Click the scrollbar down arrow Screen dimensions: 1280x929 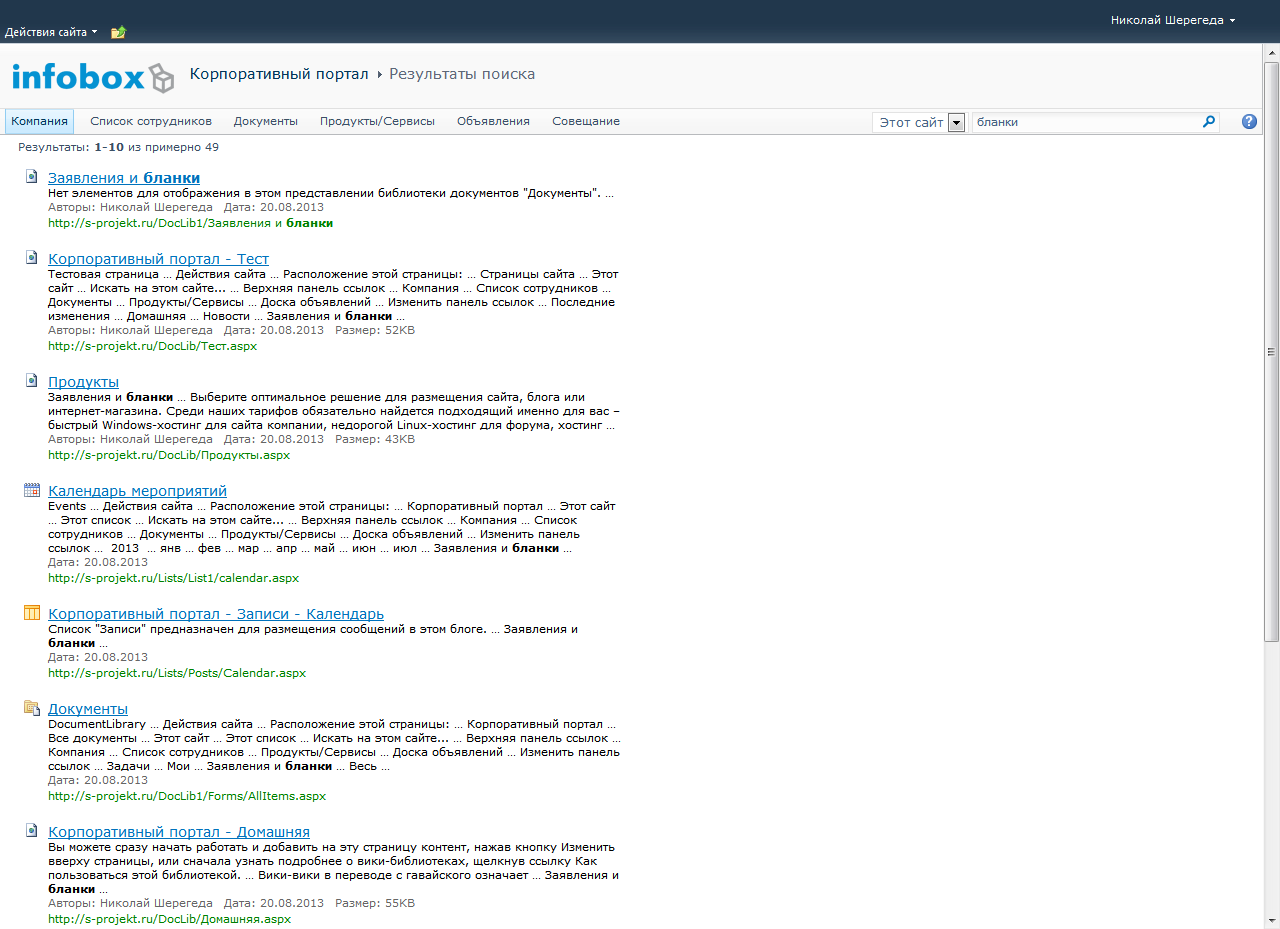[x=1271, y=920]
